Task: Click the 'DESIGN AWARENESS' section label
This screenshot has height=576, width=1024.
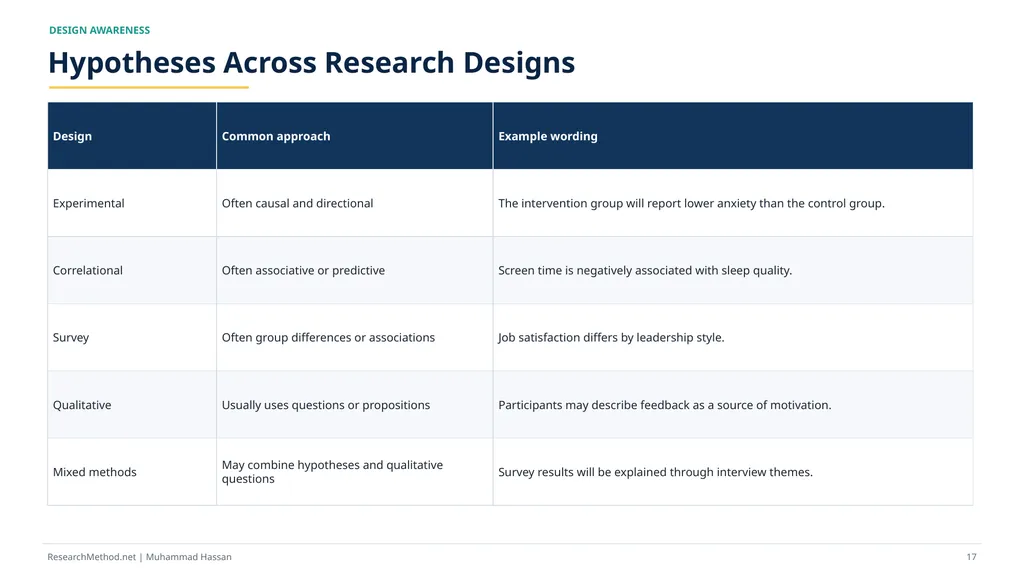Action: 99,30
